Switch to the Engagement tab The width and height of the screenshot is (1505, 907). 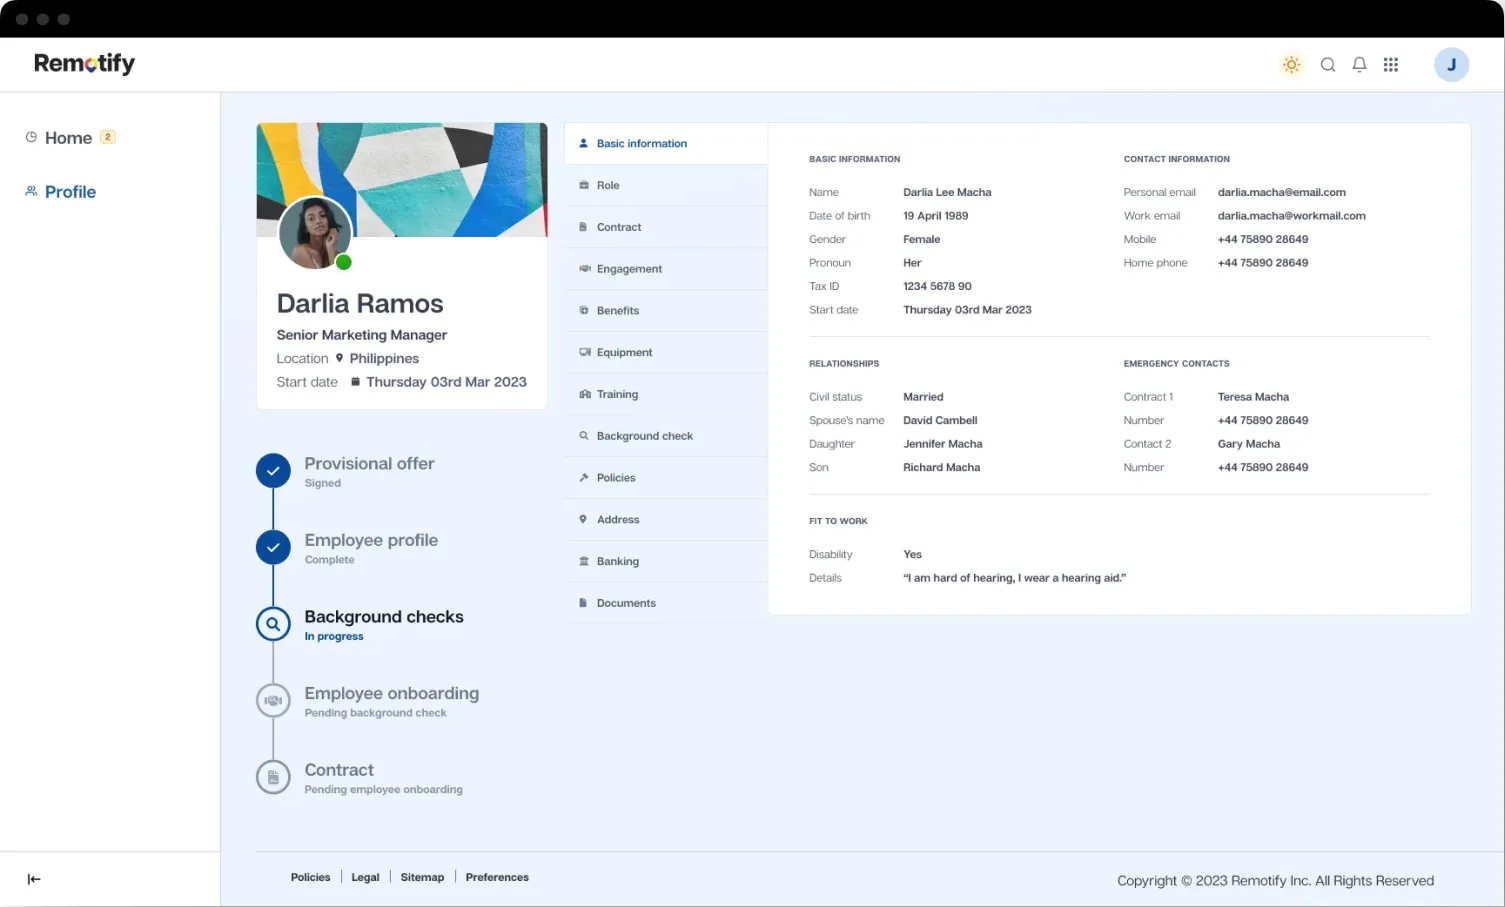point(629,269)
